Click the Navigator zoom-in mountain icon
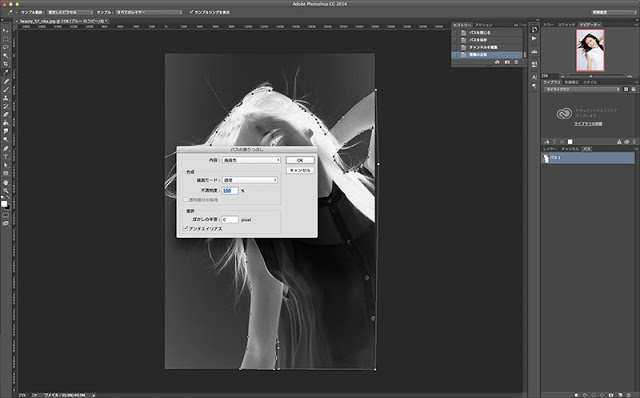 629,76
